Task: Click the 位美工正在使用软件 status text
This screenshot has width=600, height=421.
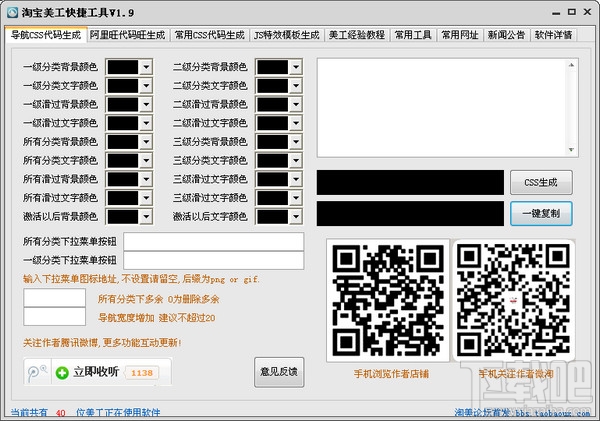Action: pyautogui.click(x=118, y=413)
